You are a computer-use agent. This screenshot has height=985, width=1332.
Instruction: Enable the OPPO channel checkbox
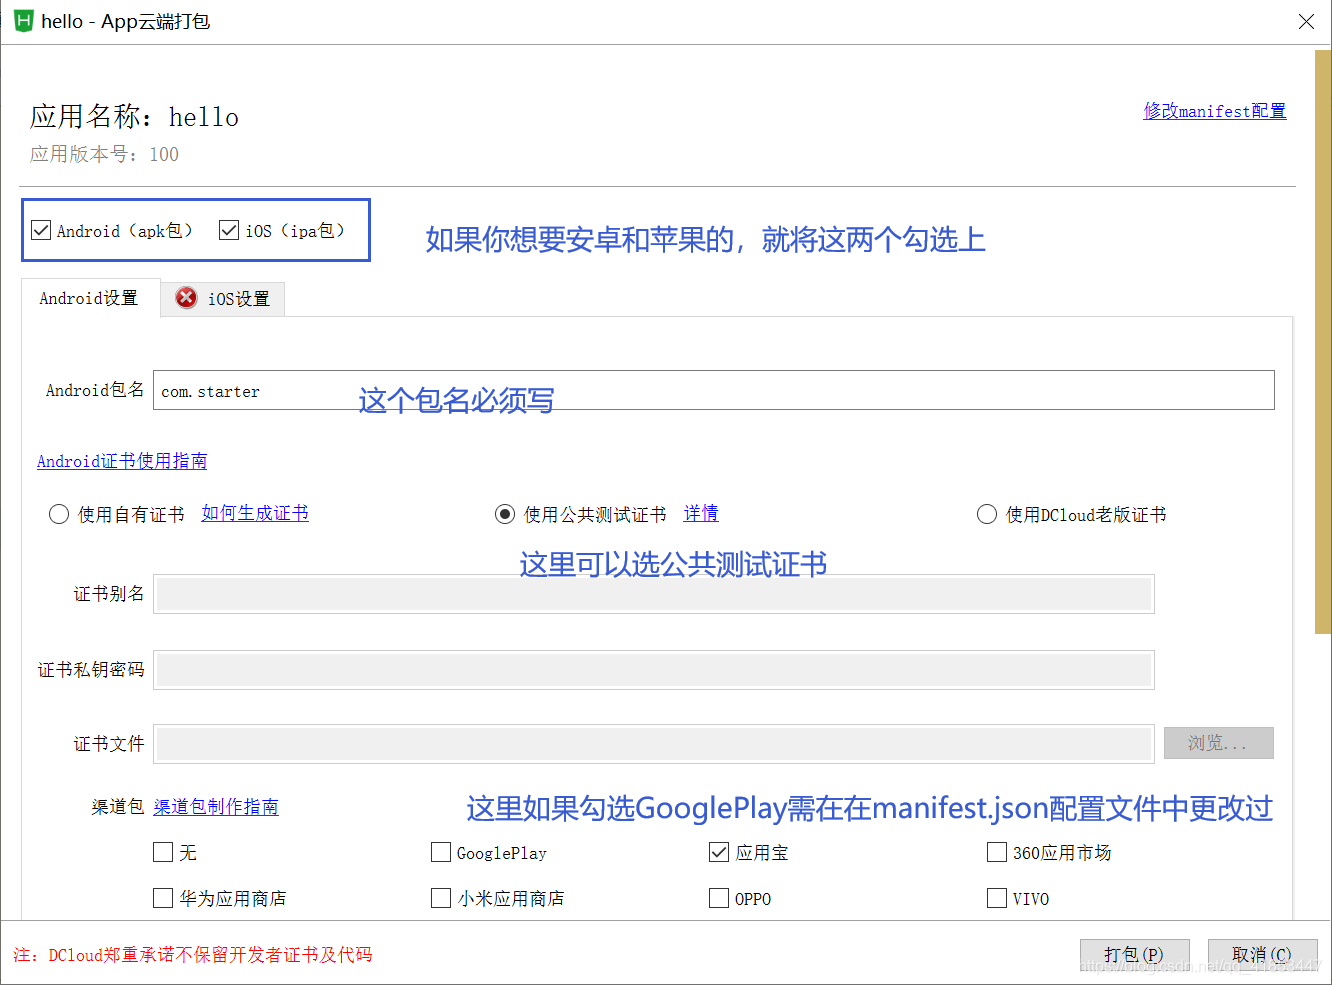click(719, 898)
